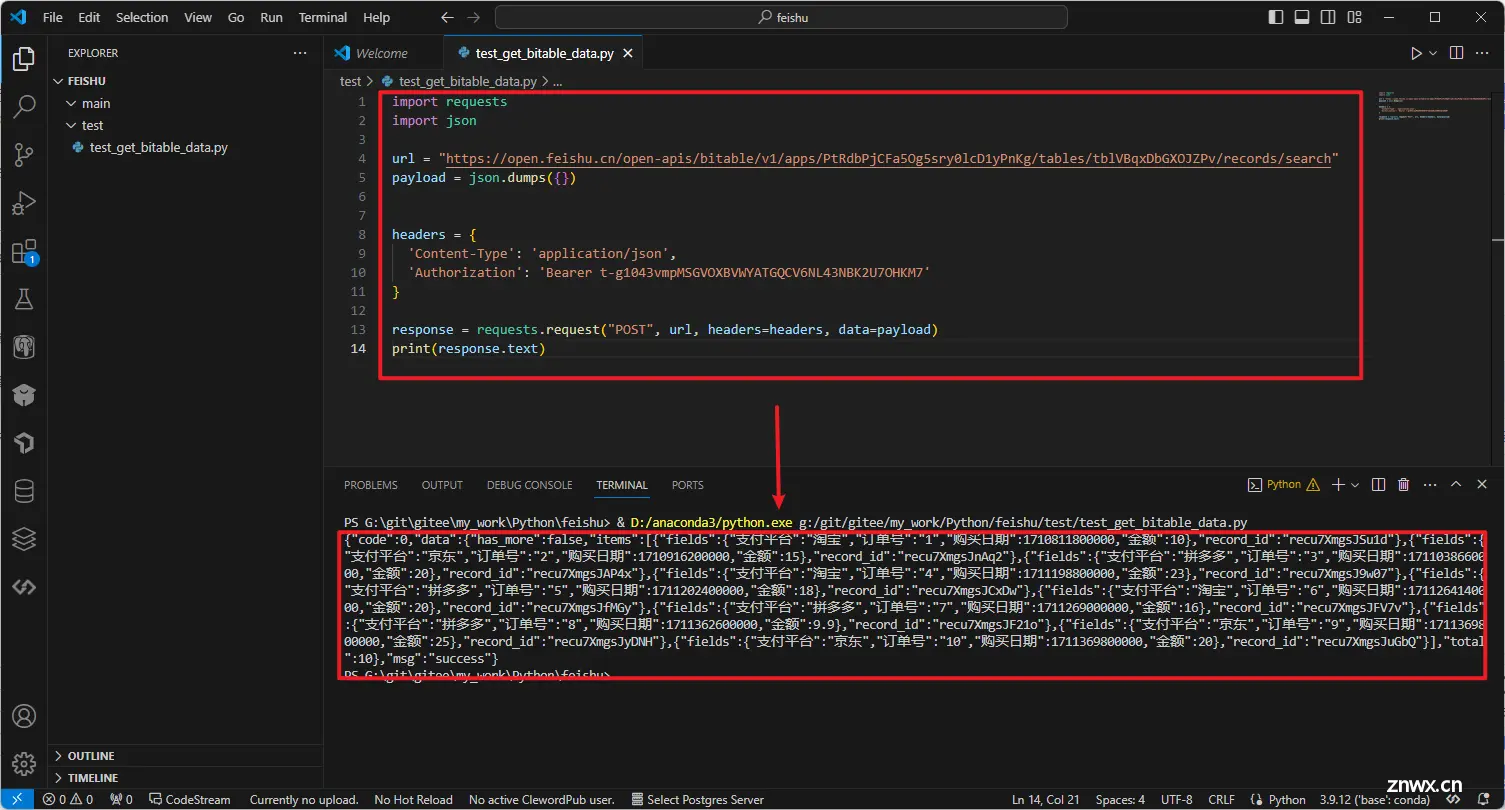Open the Explorer view in the activity bar
The image size is (1505, 810).
[x=24, y=59]
